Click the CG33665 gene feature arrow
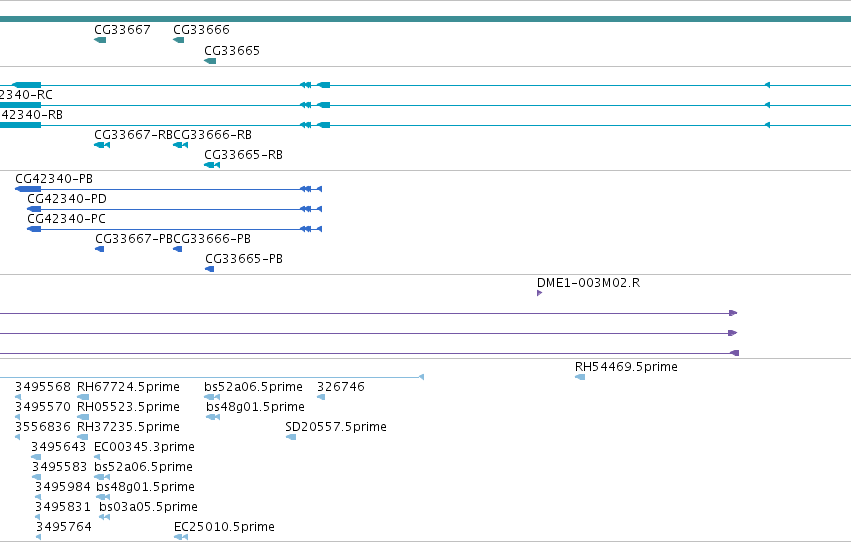This screenshot has width=851, height=542. (210, 61)
